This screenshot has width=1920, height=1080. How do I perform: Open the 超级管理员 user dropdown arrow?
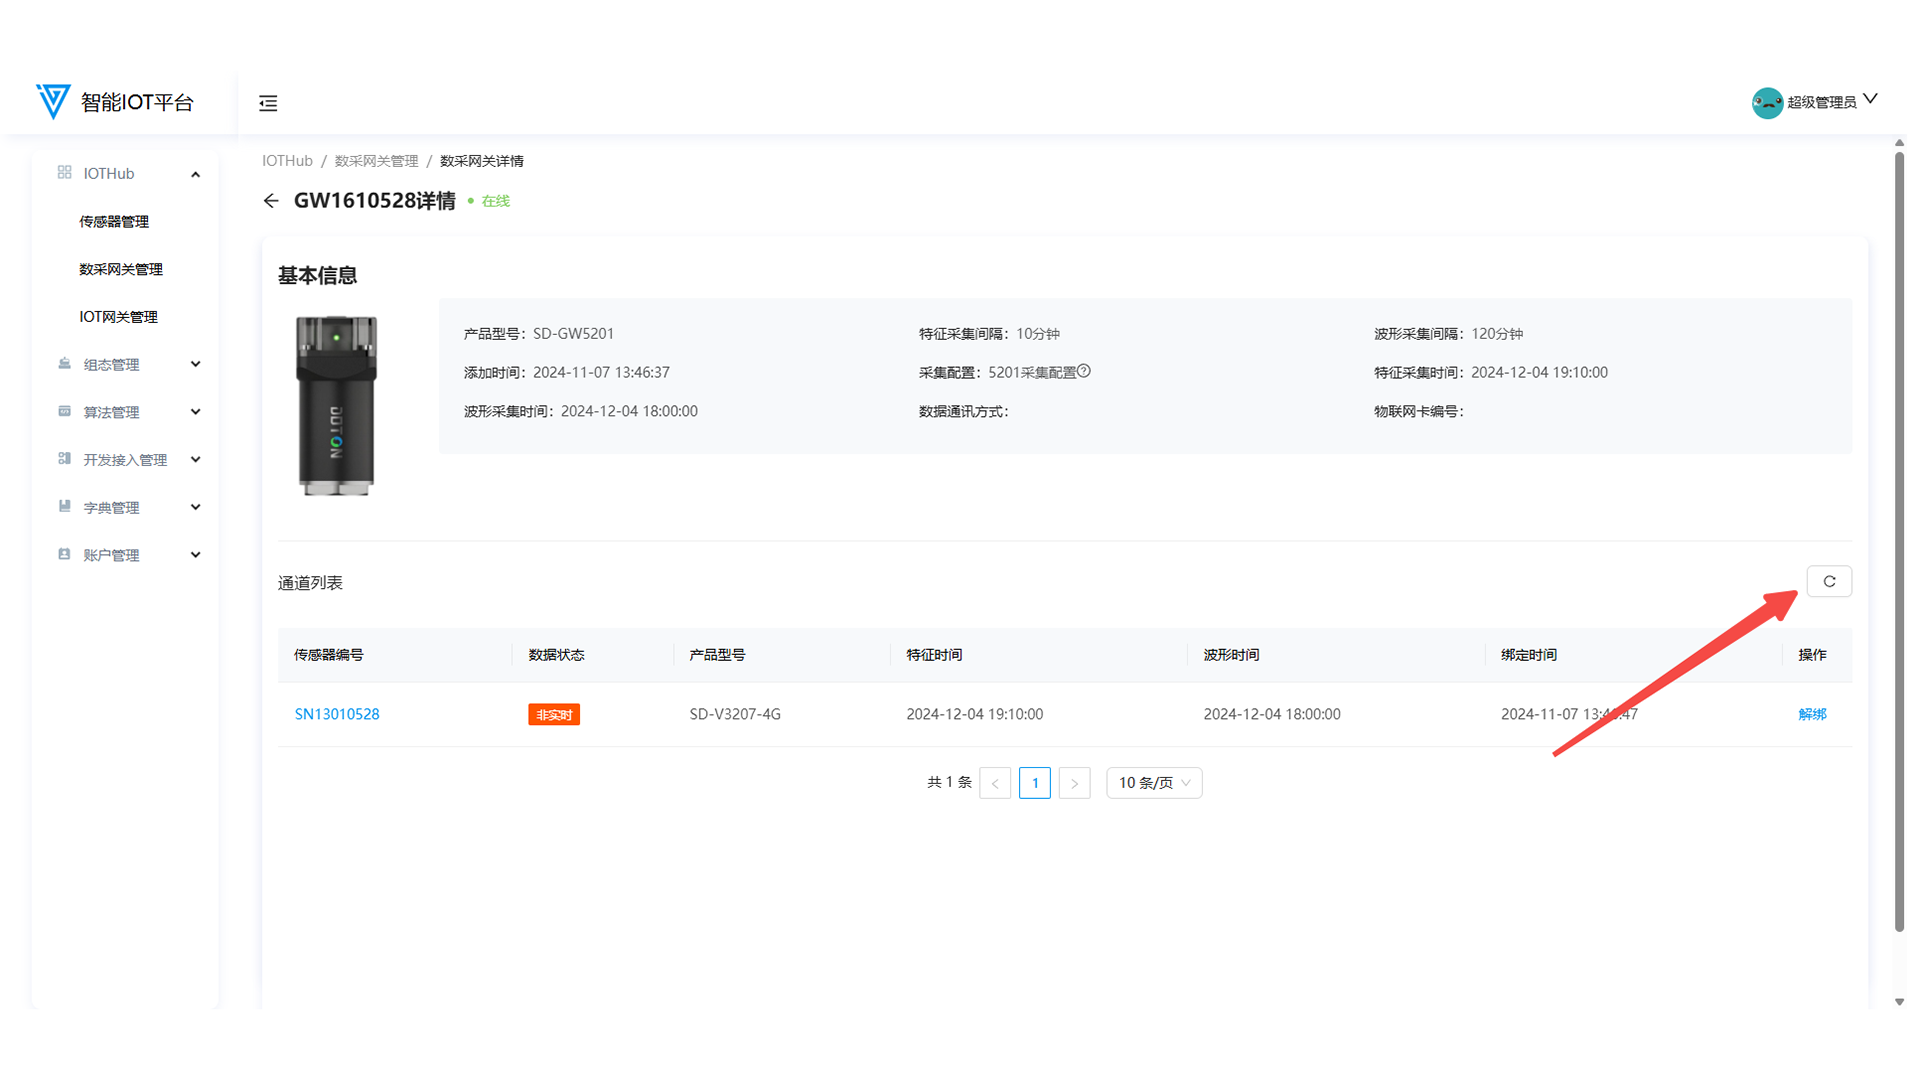pyautogui.click(x=1870, y=99)
